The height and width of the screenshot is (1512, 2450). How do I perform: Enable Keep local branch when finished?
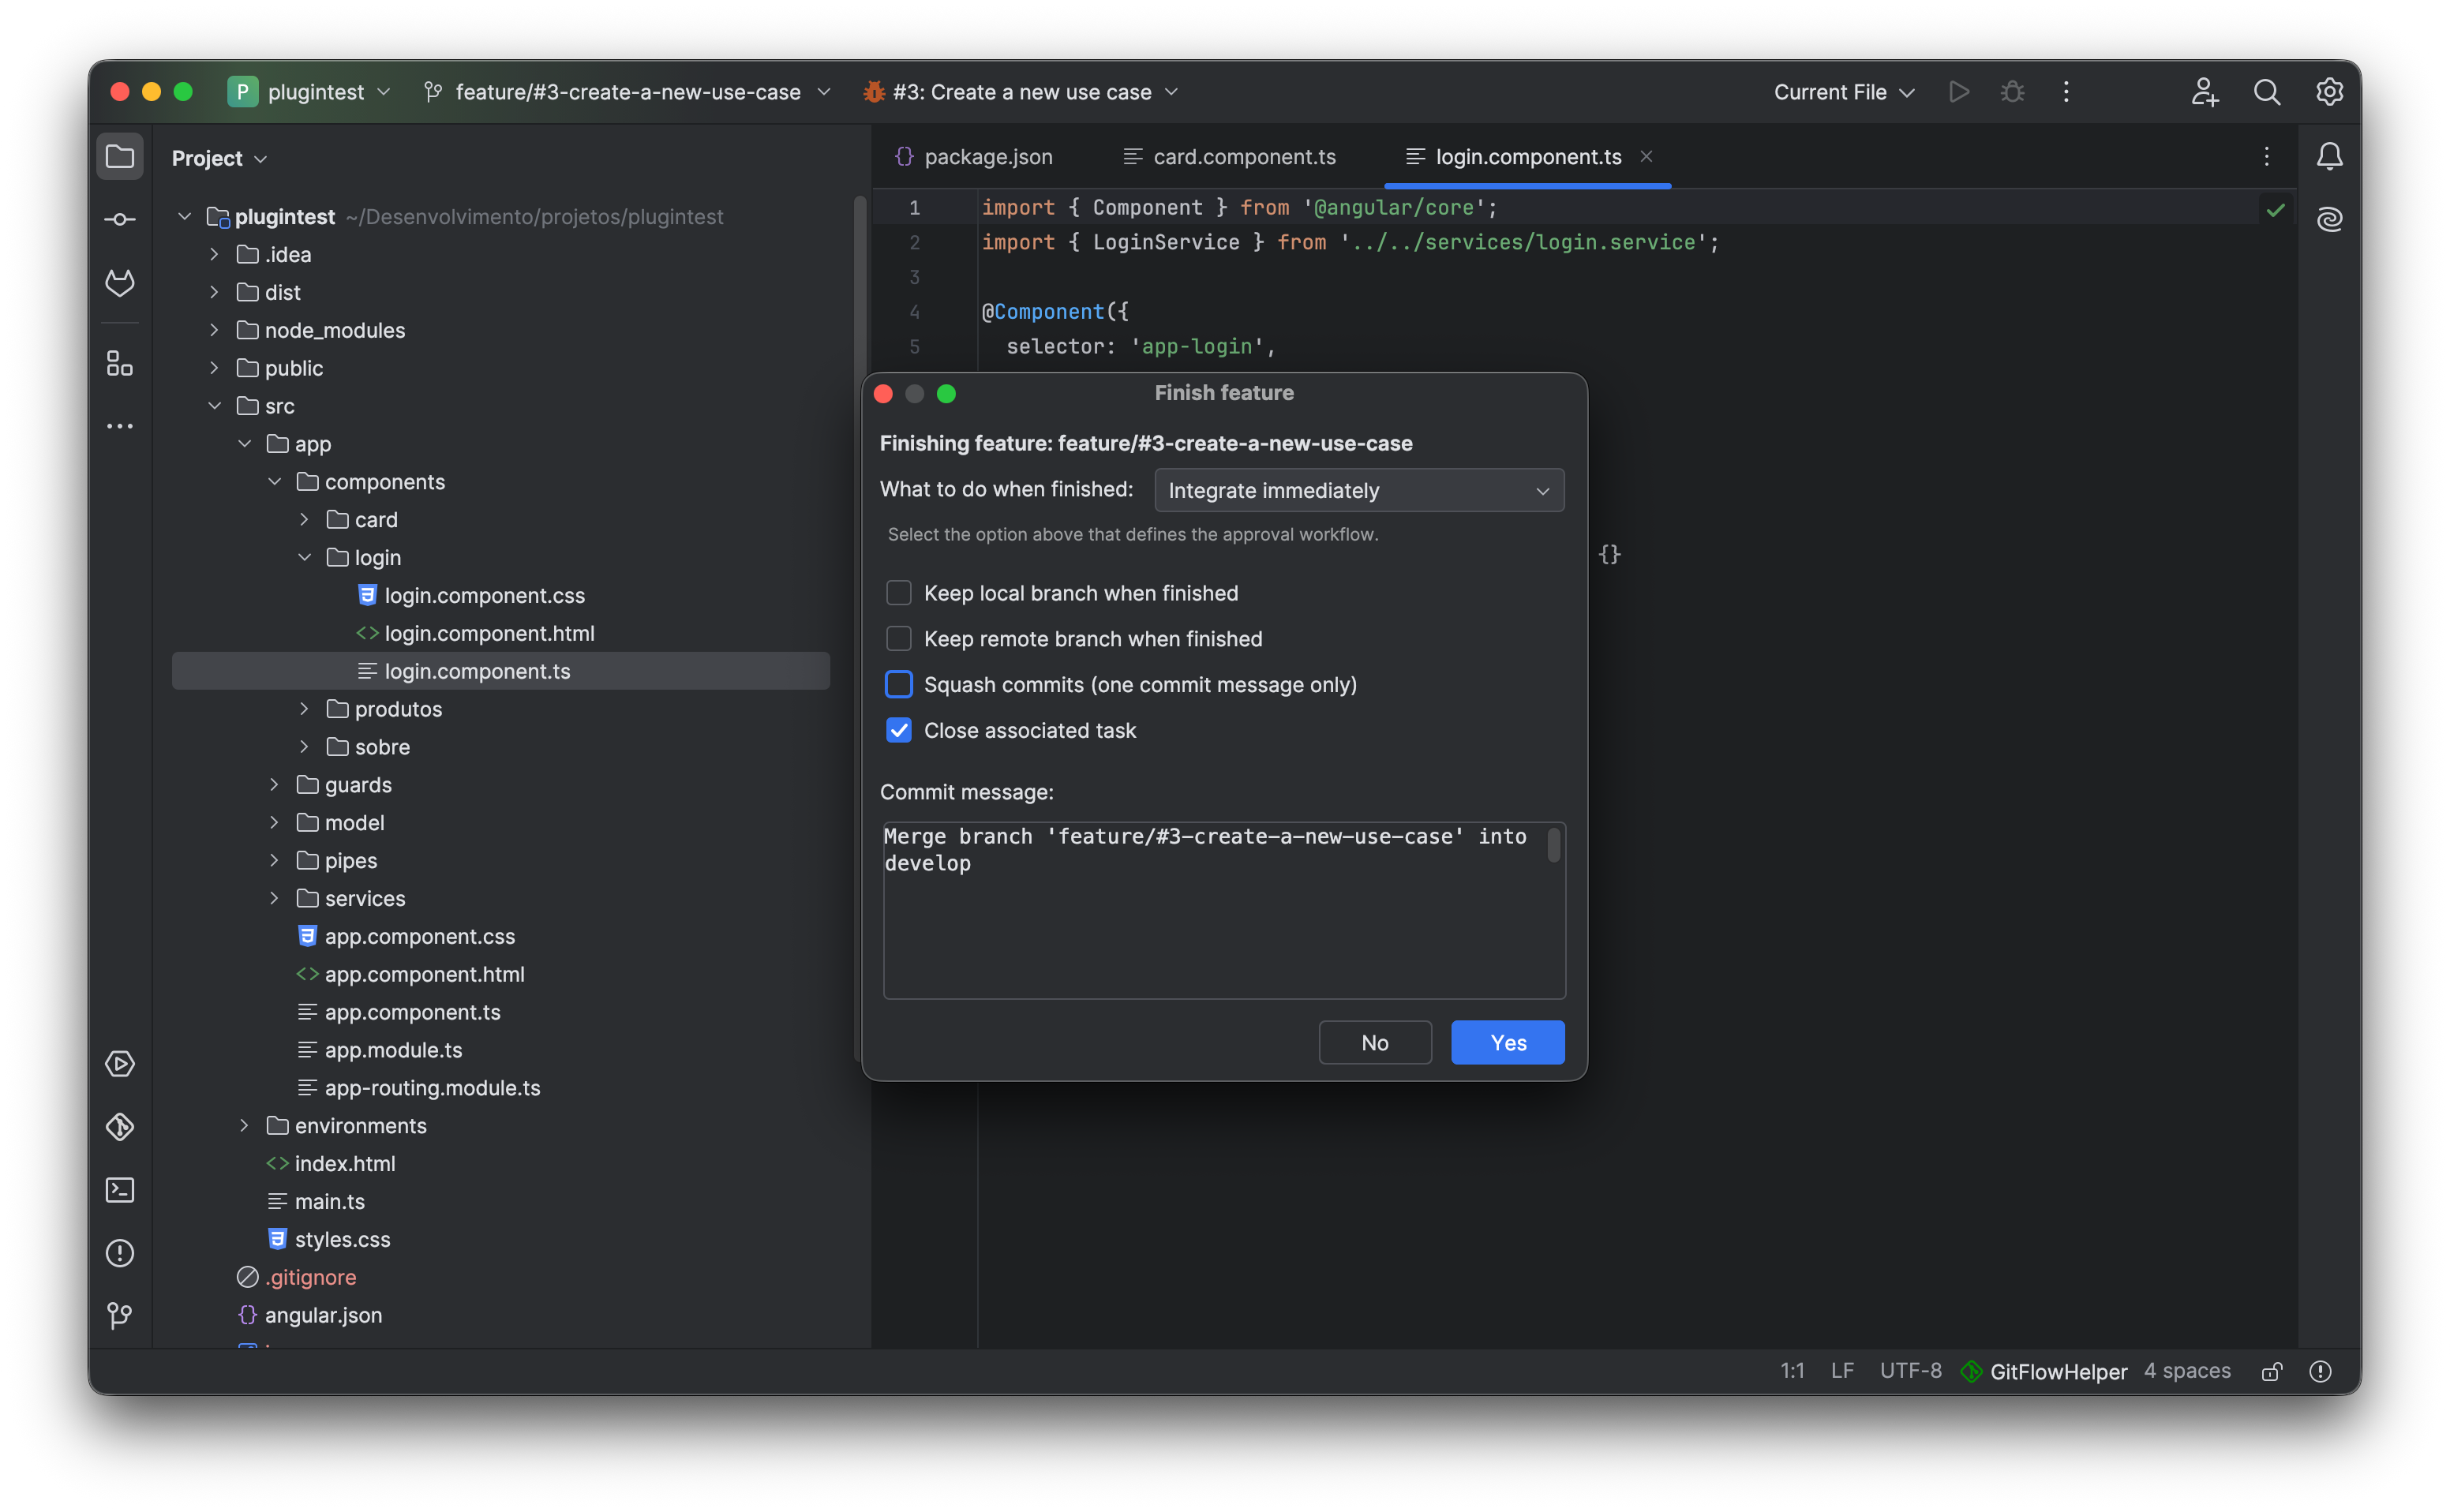(x=899, y=593)
